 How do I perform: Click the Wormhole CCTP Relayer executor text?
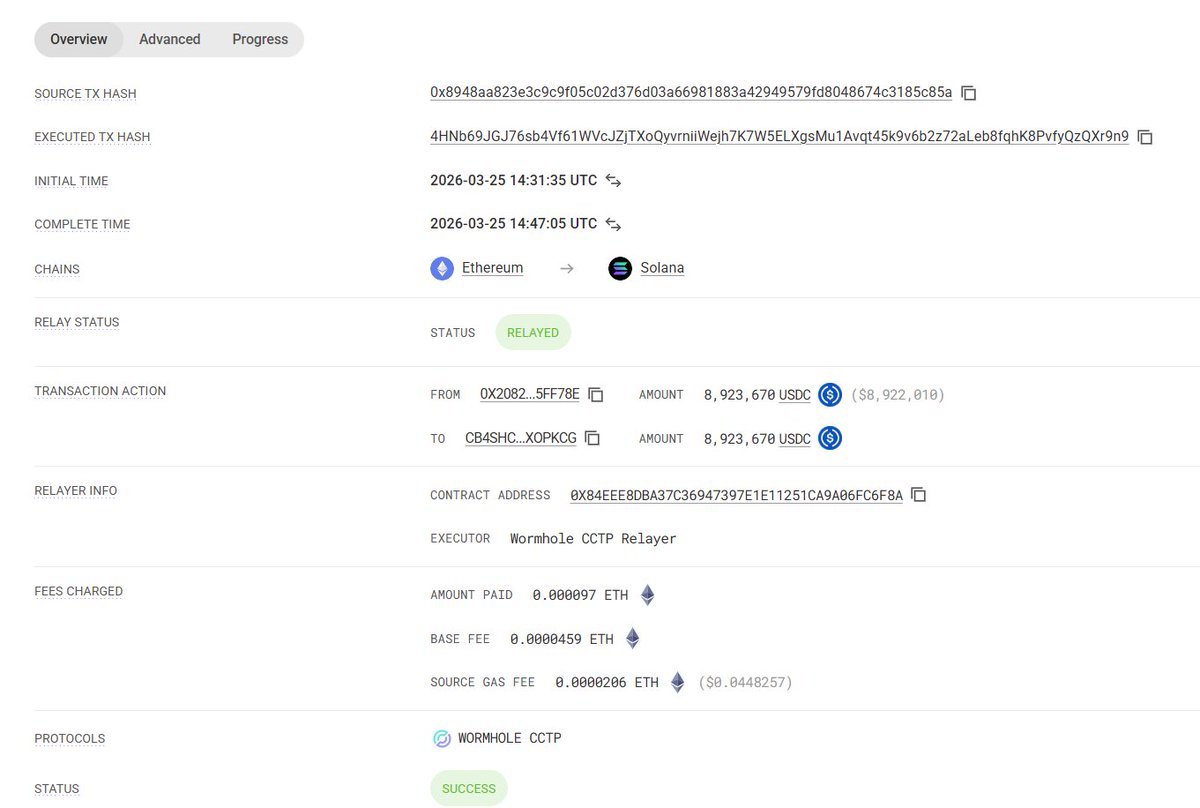click(593, 539)
